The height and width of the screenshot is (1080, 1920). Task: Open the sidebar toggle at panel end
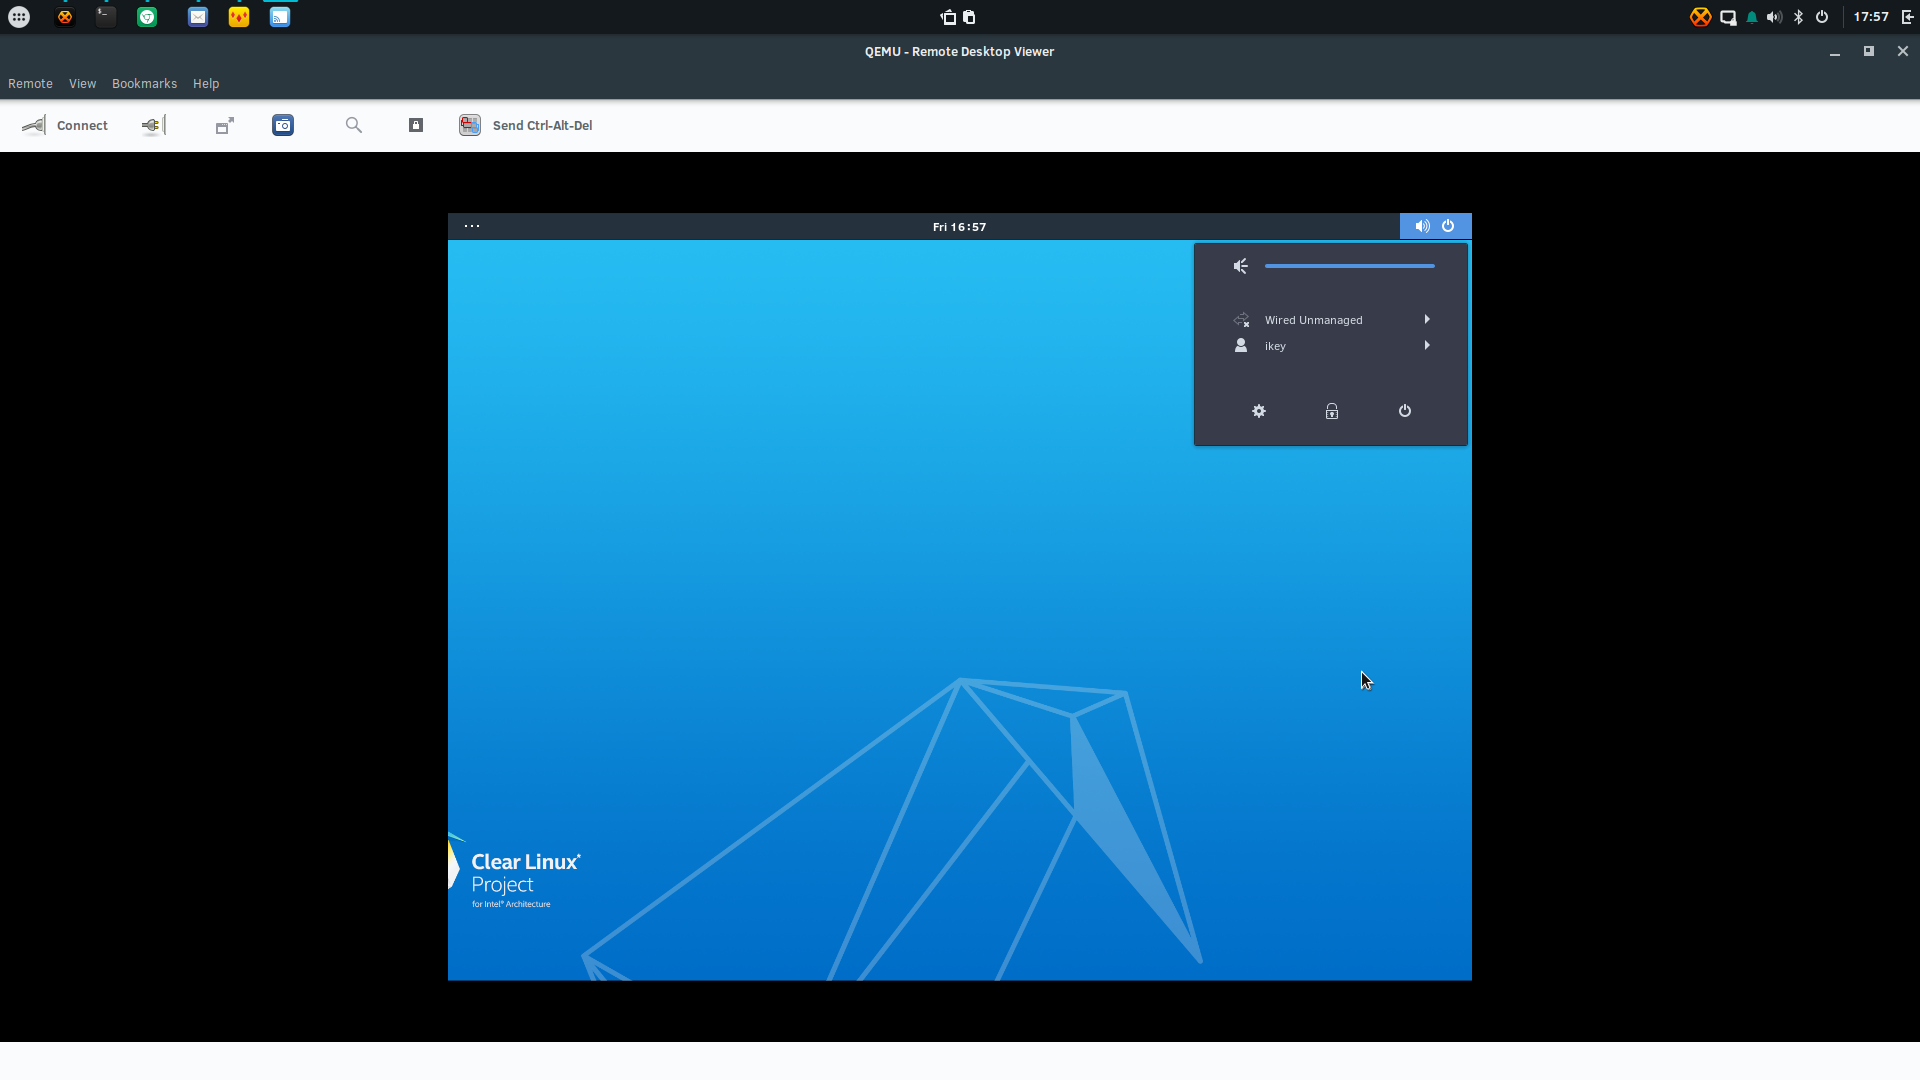coord(1907,17)
